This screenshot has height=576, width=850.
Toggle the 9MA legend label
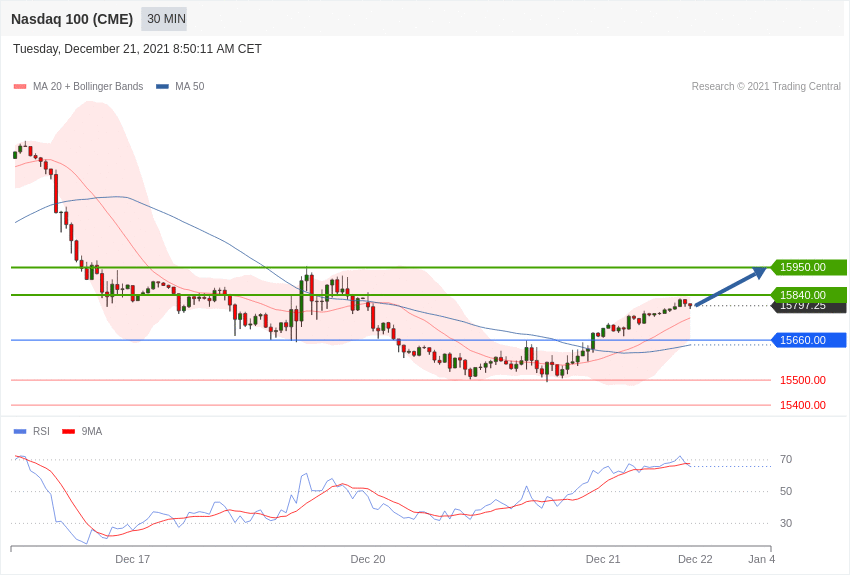pyautogui.click(x=92, y=432)
